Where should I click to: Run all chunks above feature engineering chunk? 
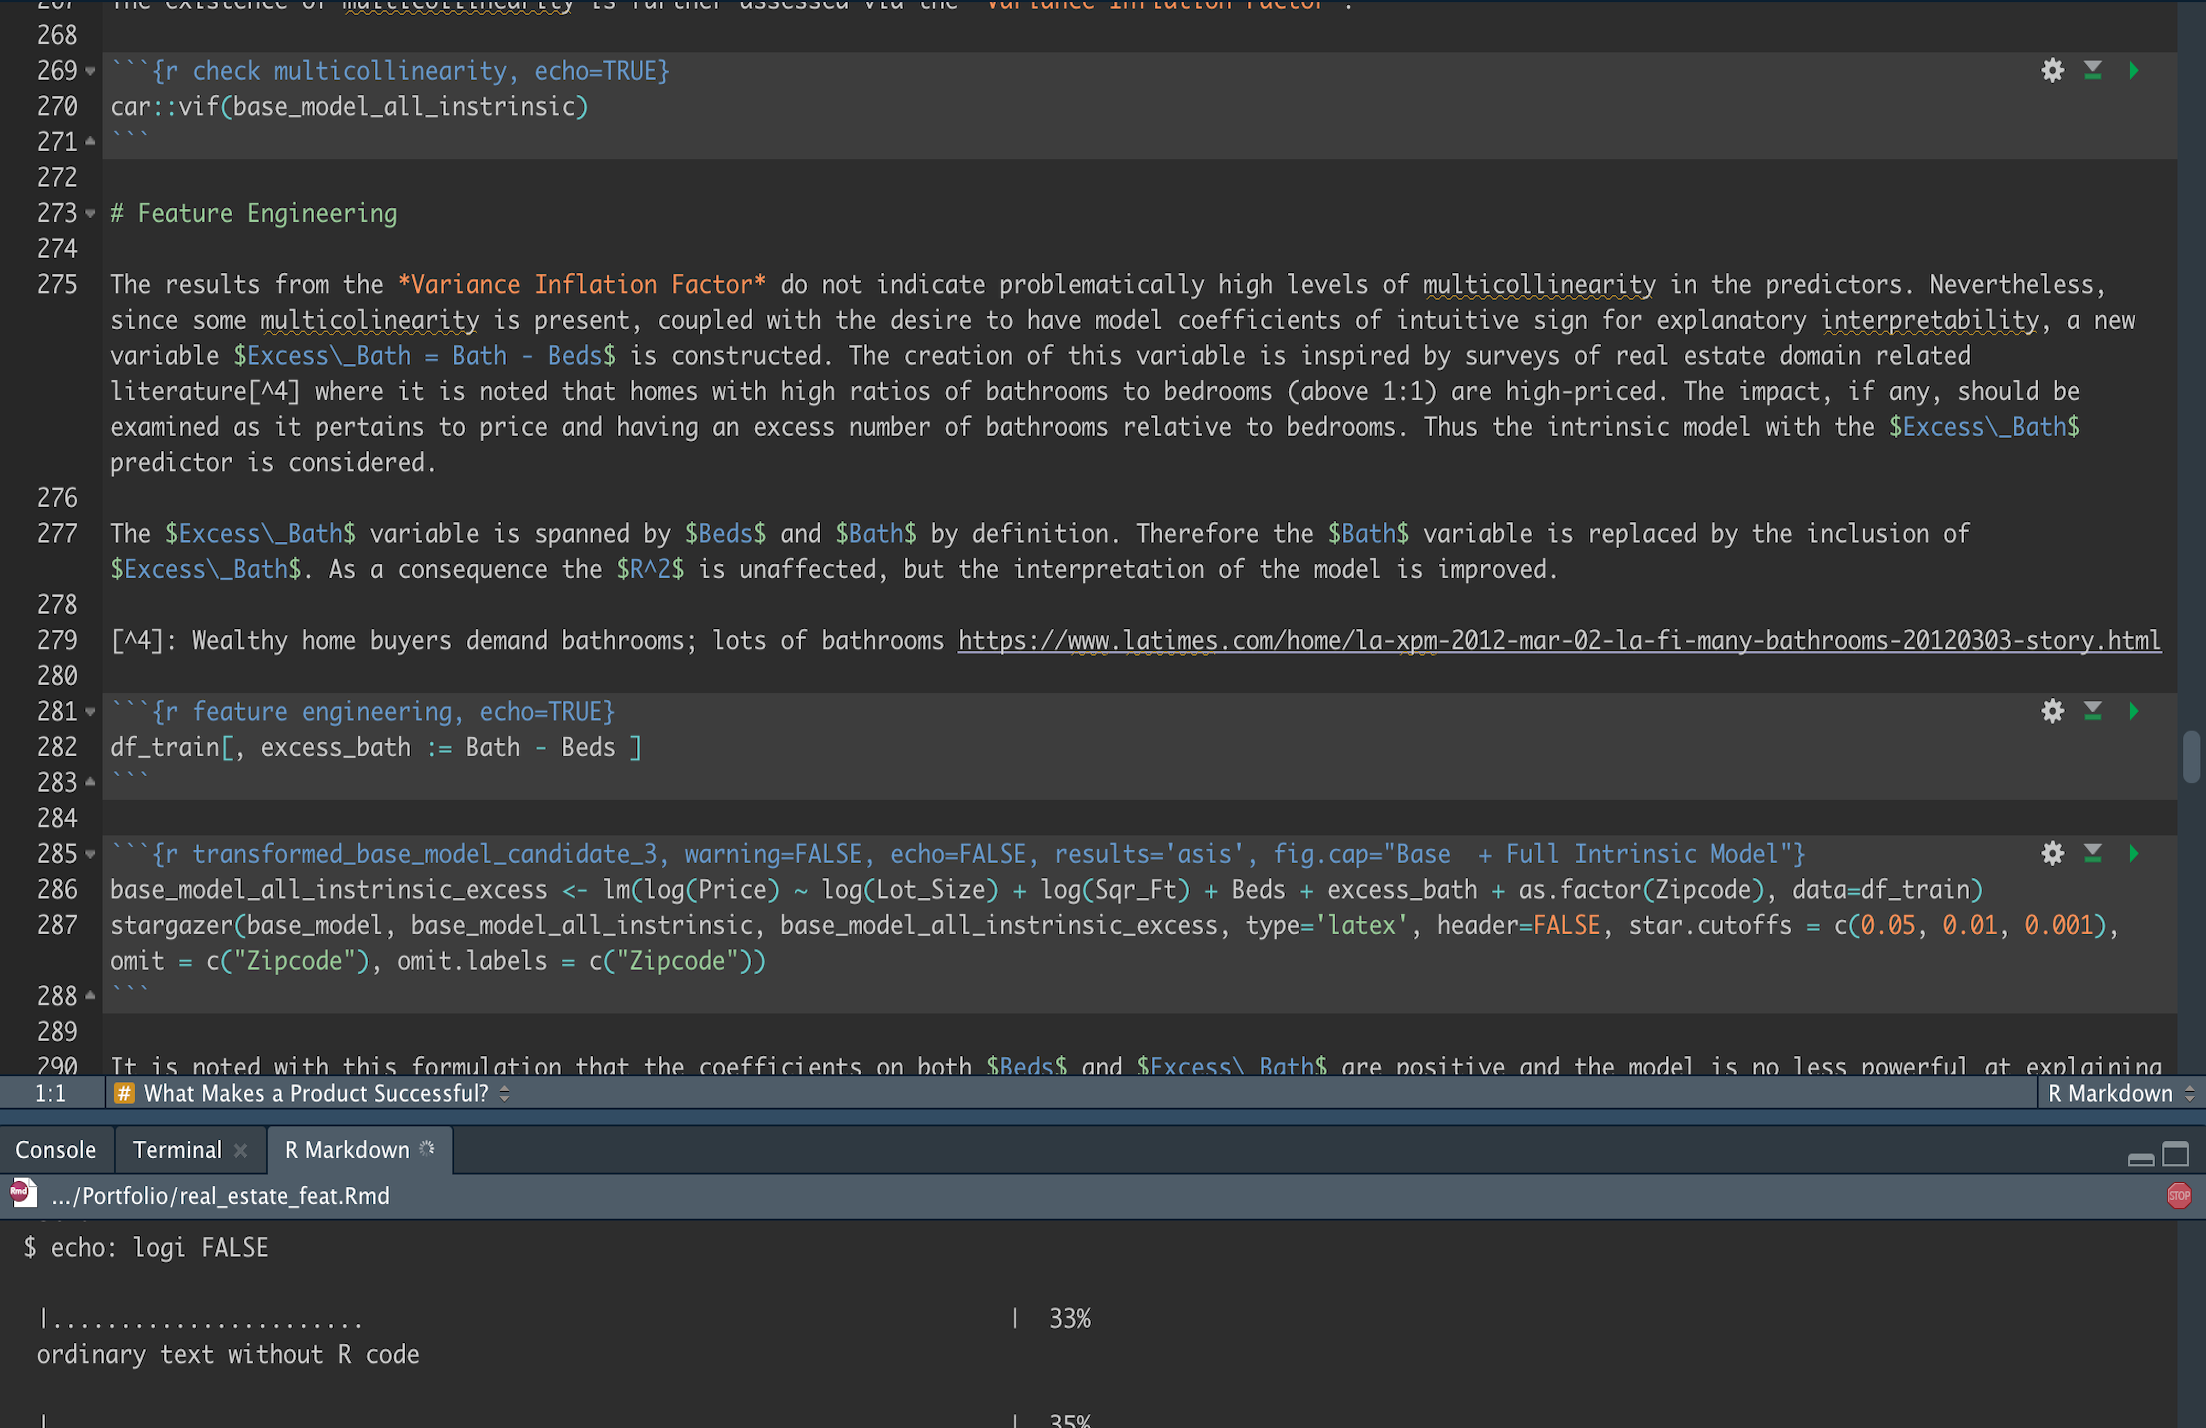[2092, 711]
